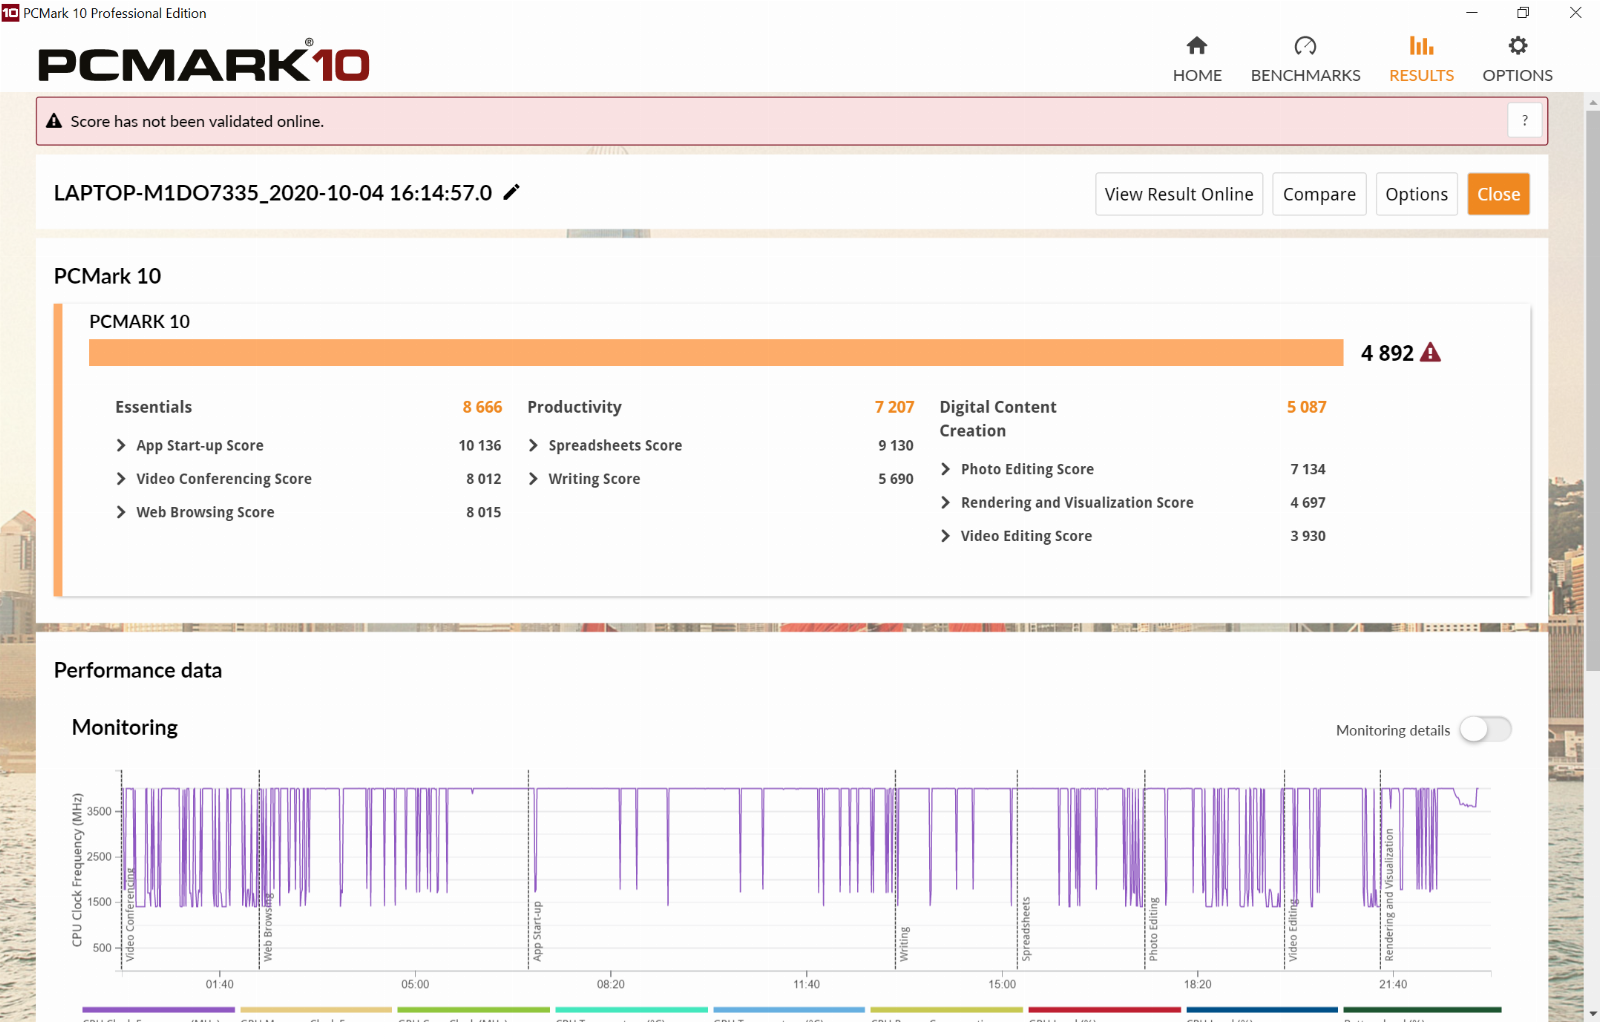Viewport: 1600px width, 1022px height.
Task: Click the Spreadsheets marker on chart
Action: click(1026, 929)
